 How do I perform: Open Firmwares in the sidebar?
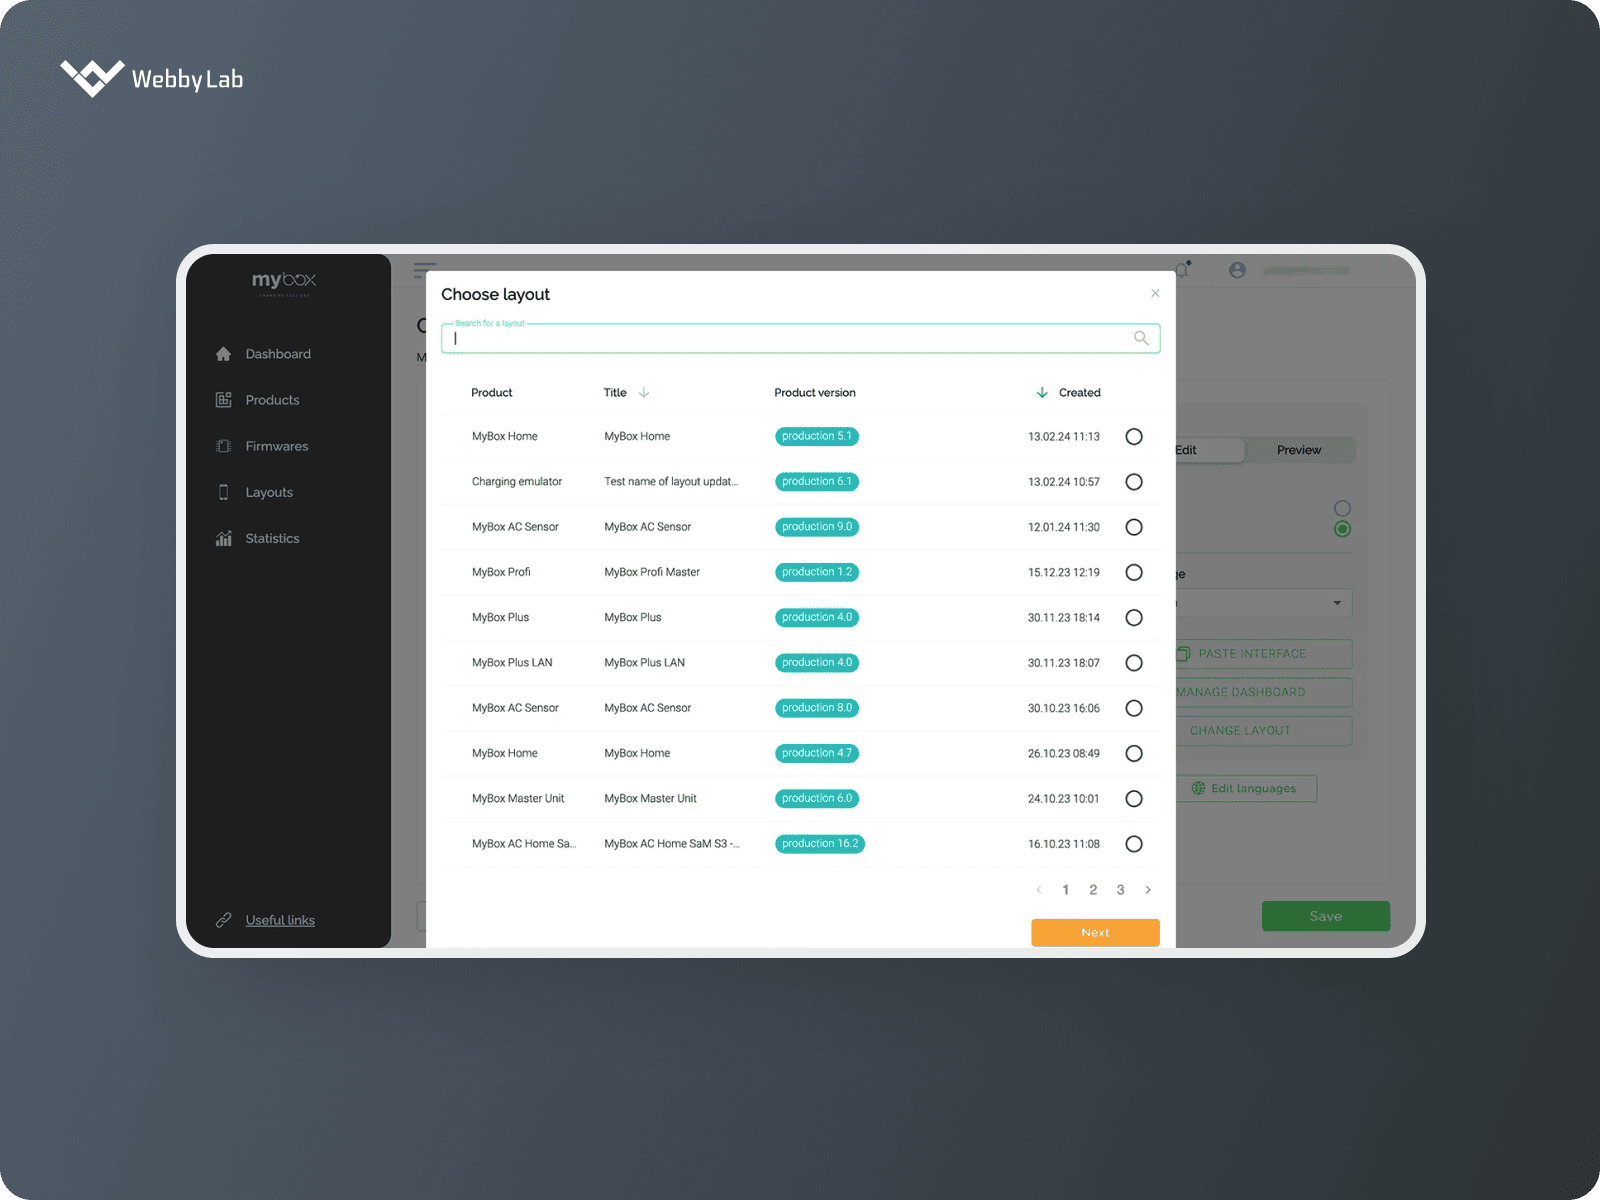point(277,446)
